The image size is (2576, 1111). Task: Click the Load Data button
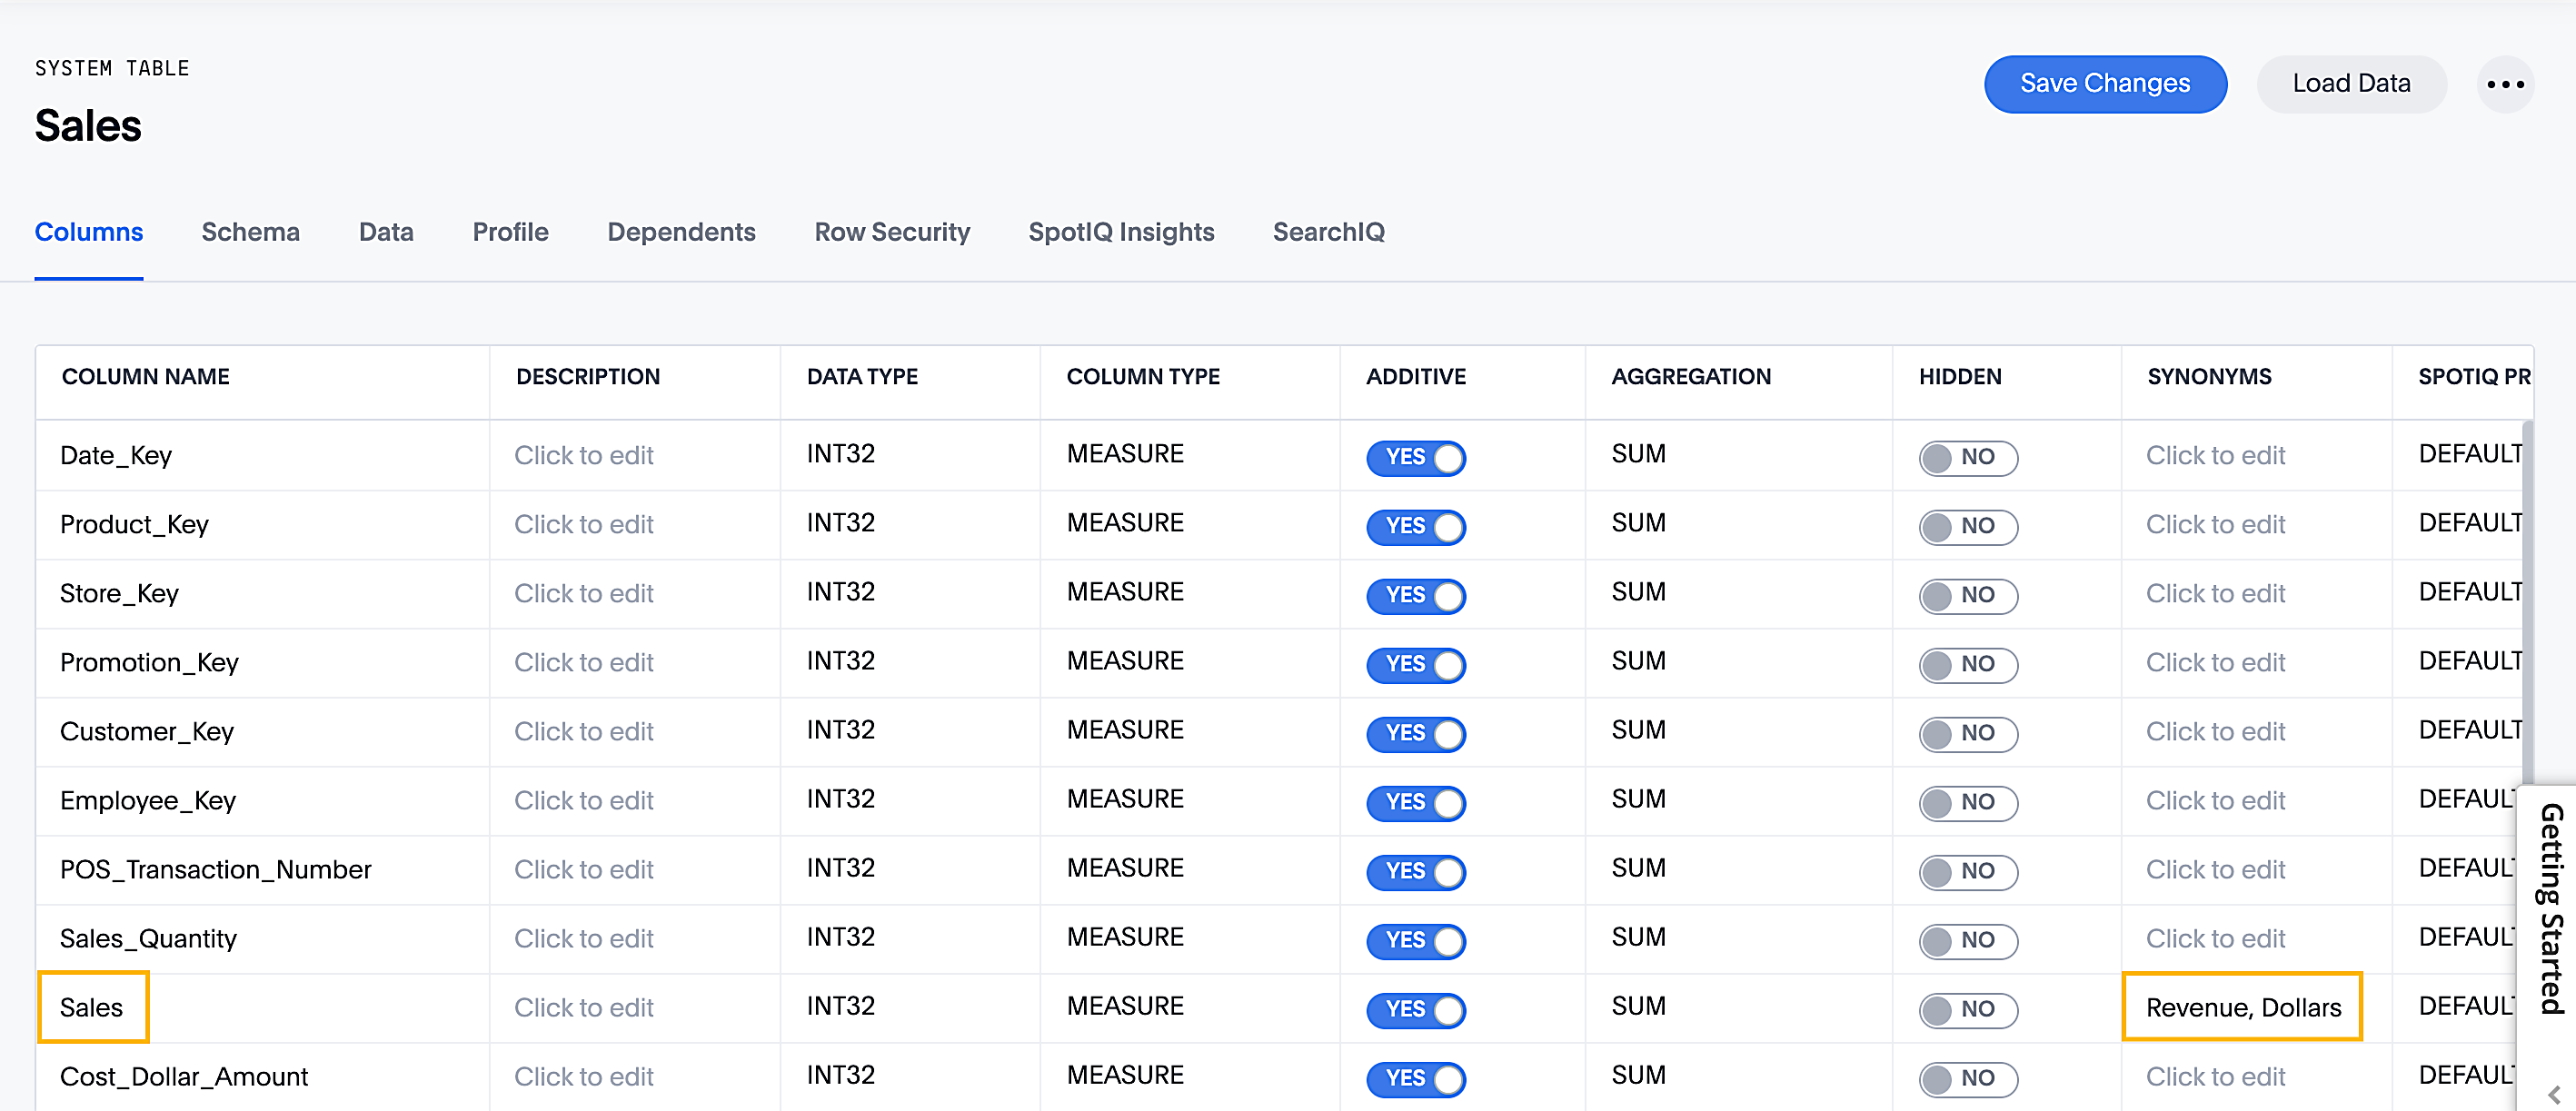(x=2351, y=84)
